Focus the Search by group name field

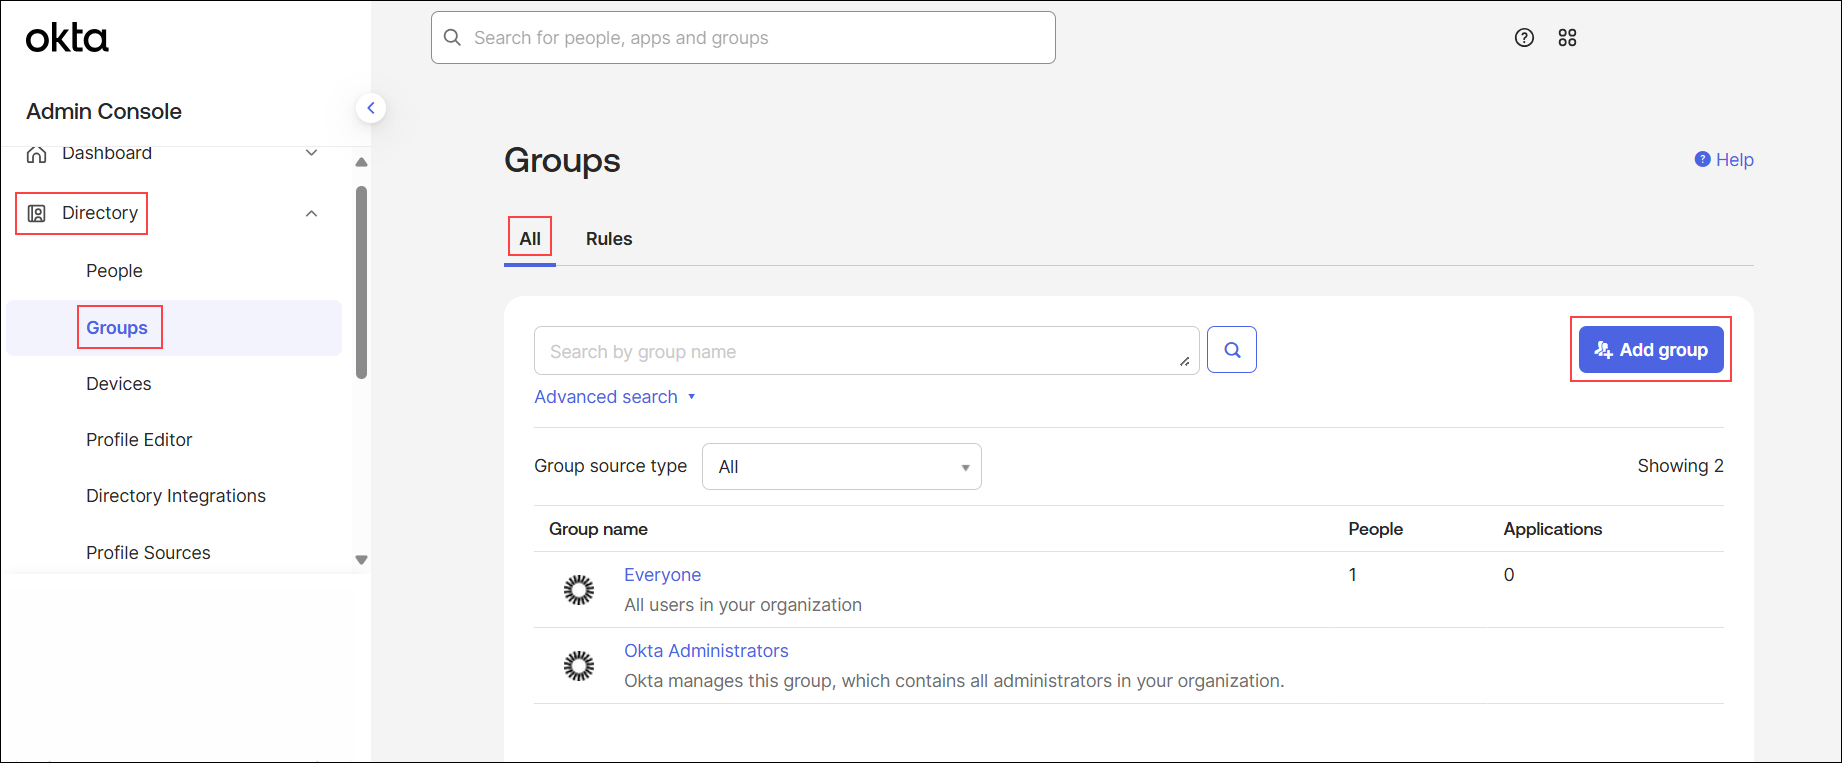[866, 351]
